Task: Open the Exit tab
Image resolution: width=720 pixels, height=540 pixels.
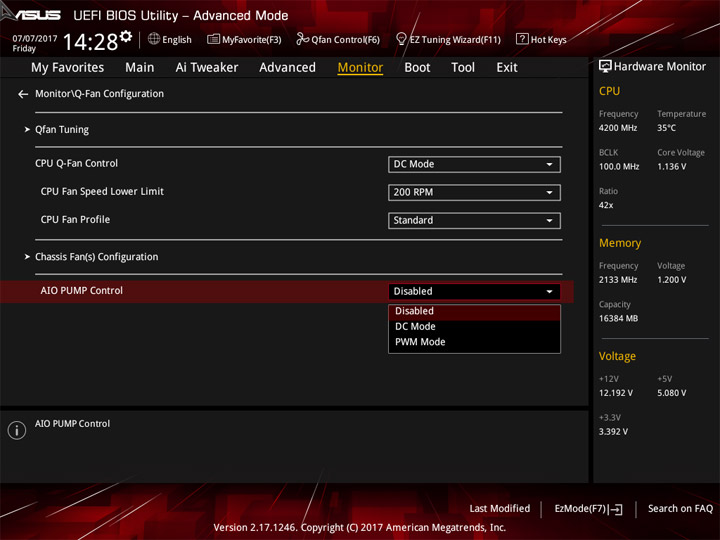Action: coord(506,68)
